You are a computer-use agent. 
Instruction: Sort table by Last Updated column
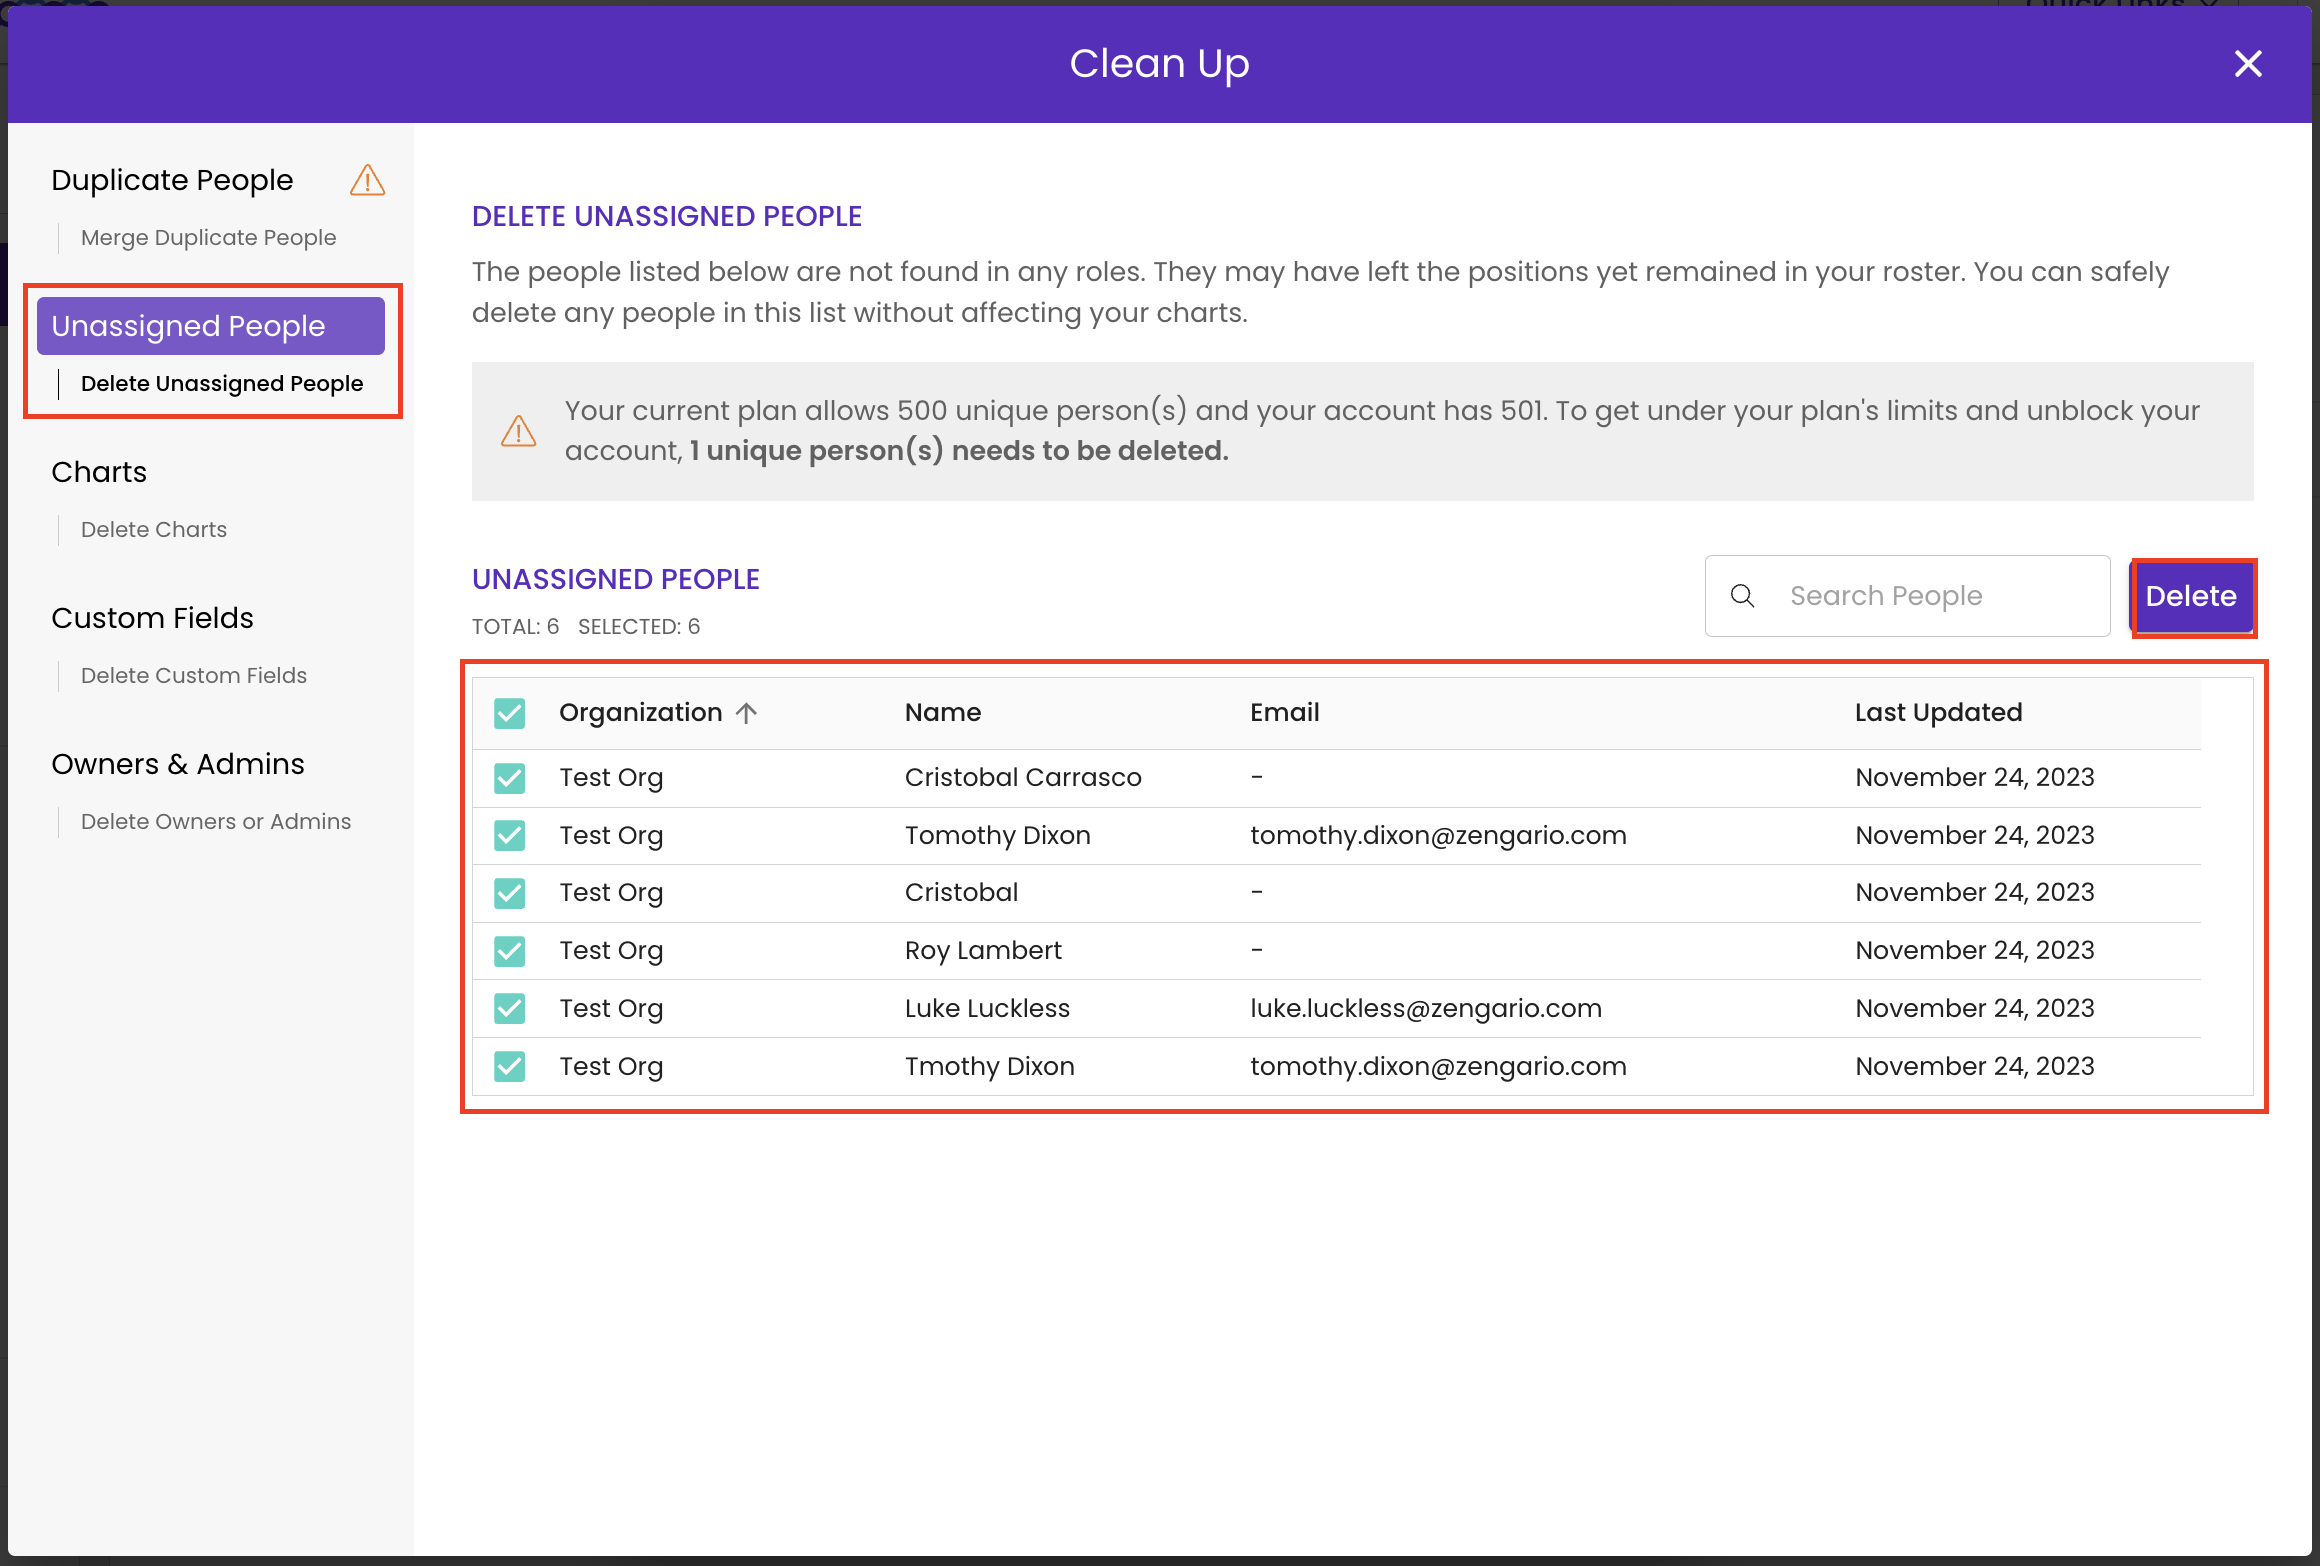[x=1937, y=712]
